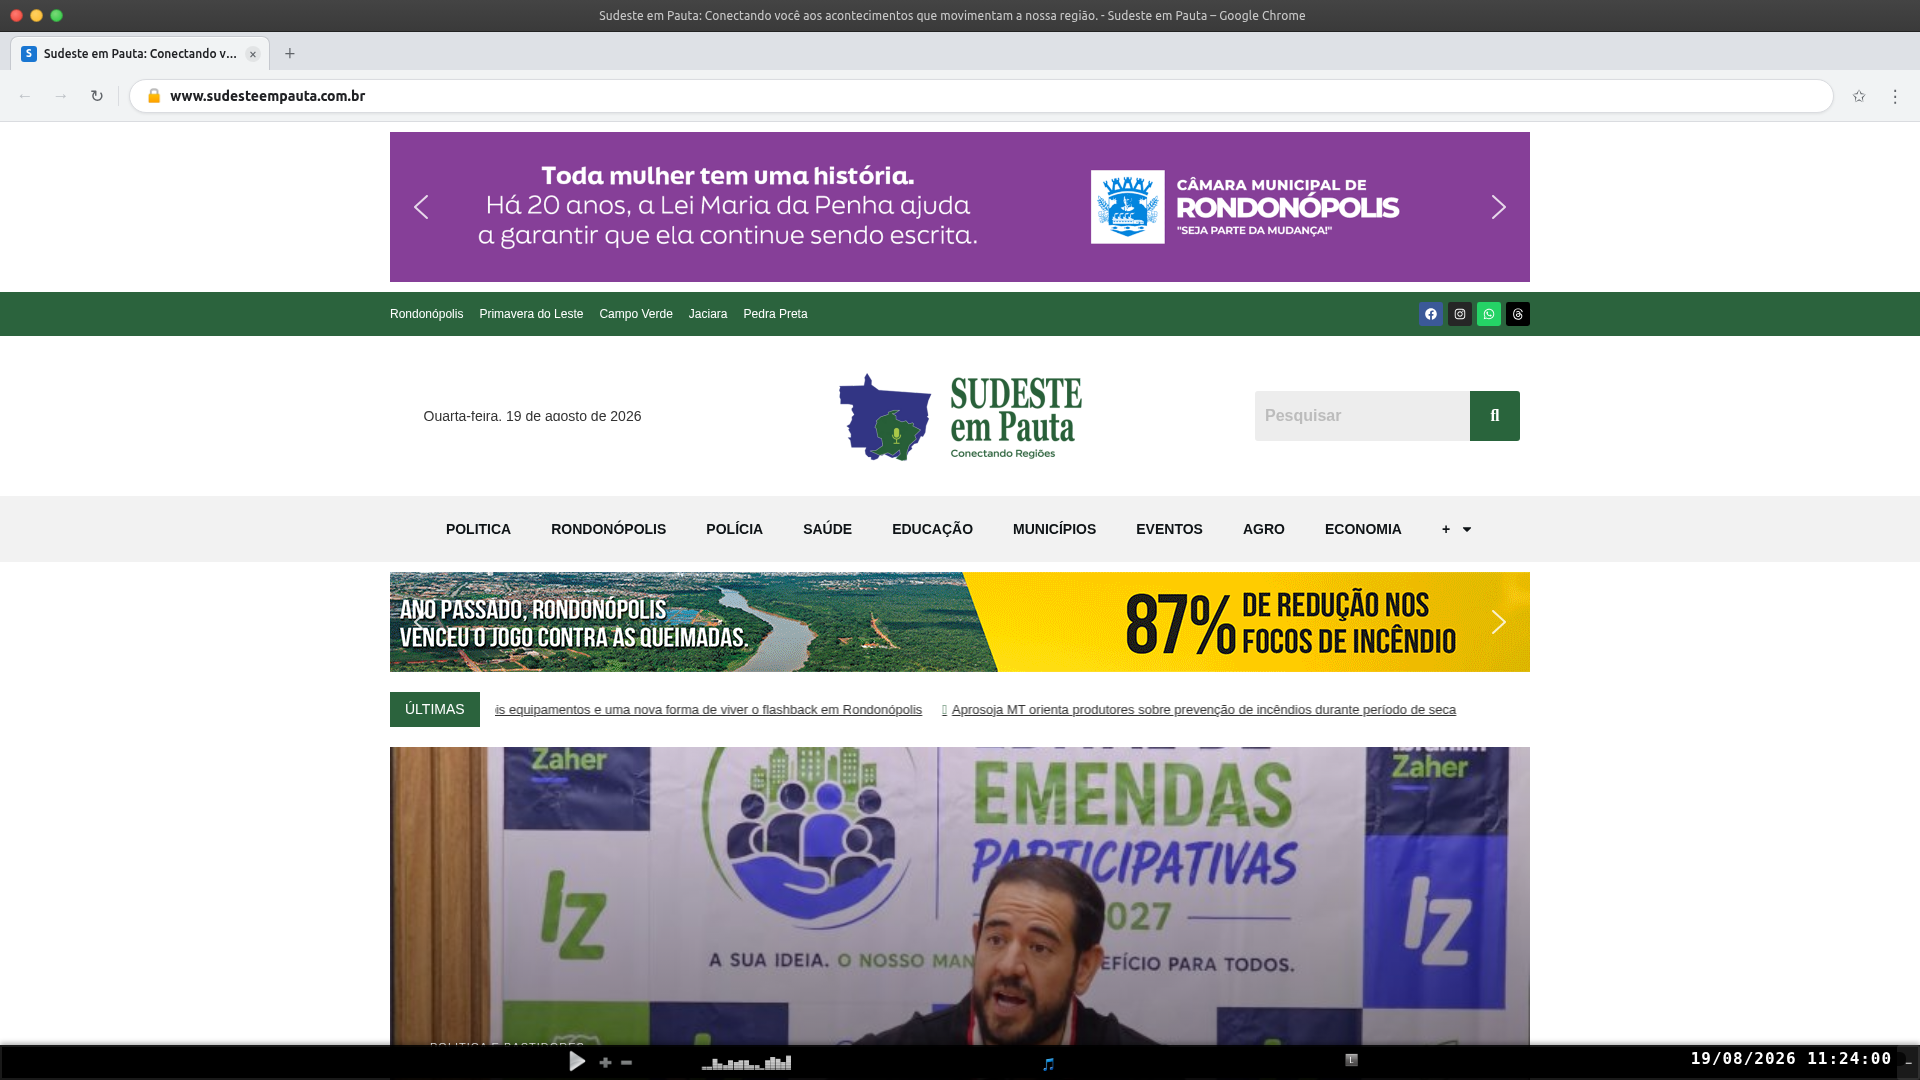Click the address bar URL
The height and width of the screenshot is (1080, 1920).
[267, 96]
